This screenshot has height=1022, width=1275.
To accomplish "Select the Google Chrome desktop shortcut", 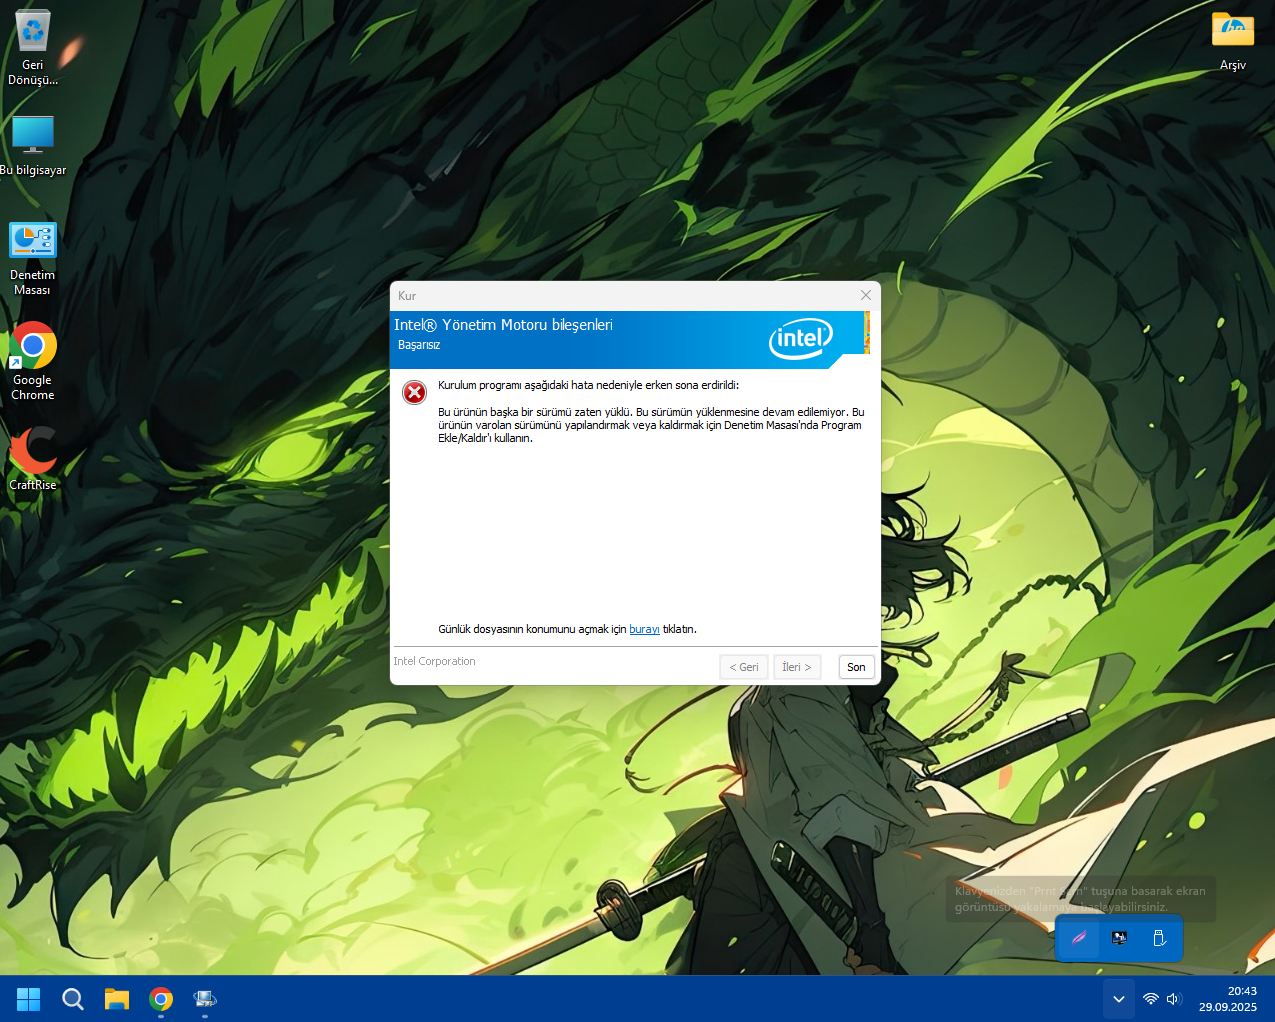I will (x=33, y=361).
